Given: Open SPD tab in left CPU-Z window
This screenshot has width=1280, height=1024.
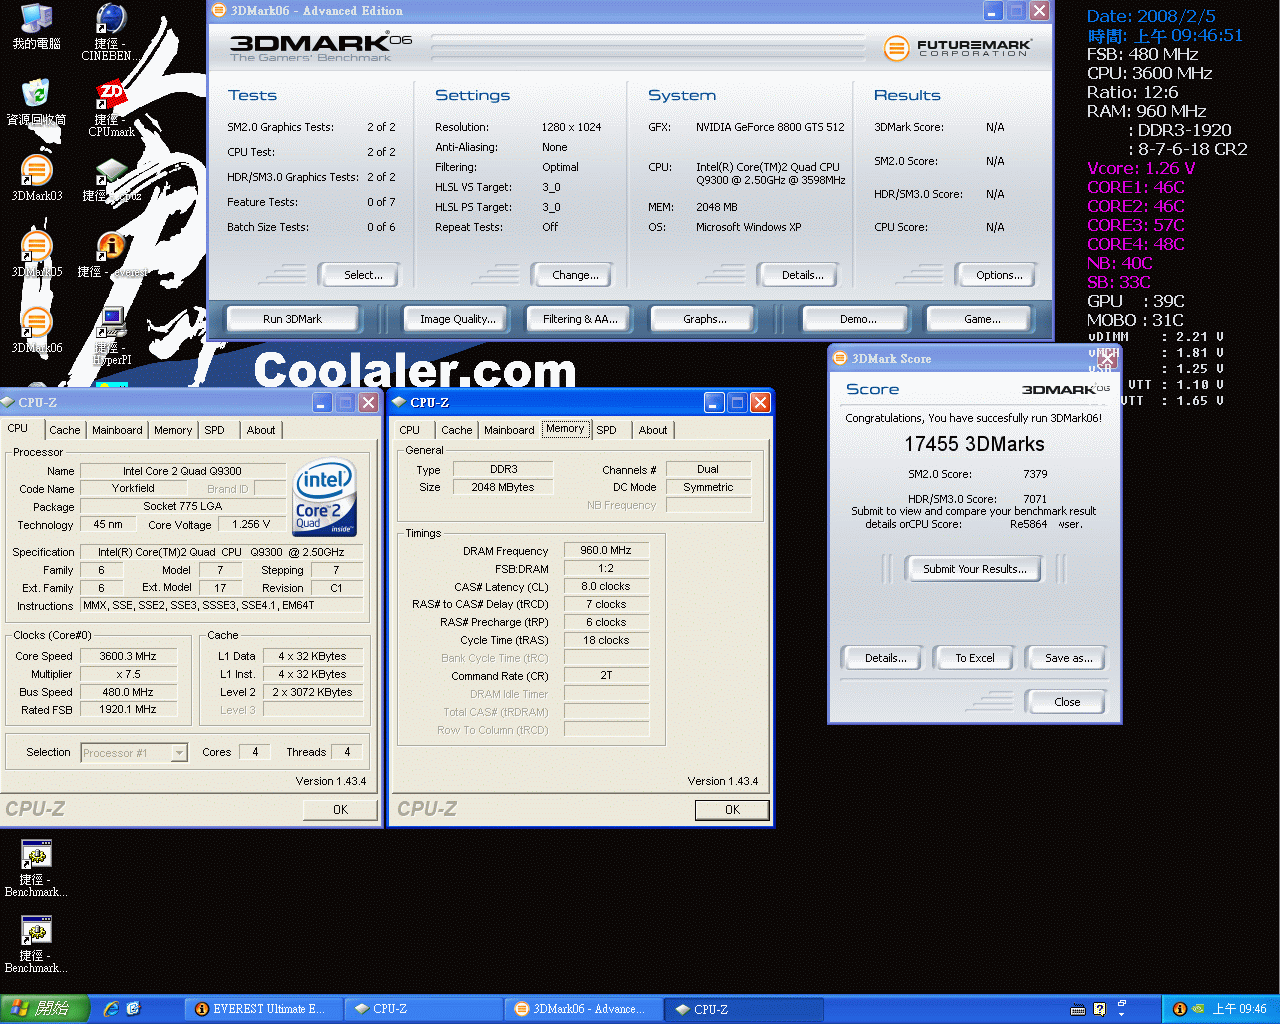Looking at the screenshot, I should click(x=215, y=430).
